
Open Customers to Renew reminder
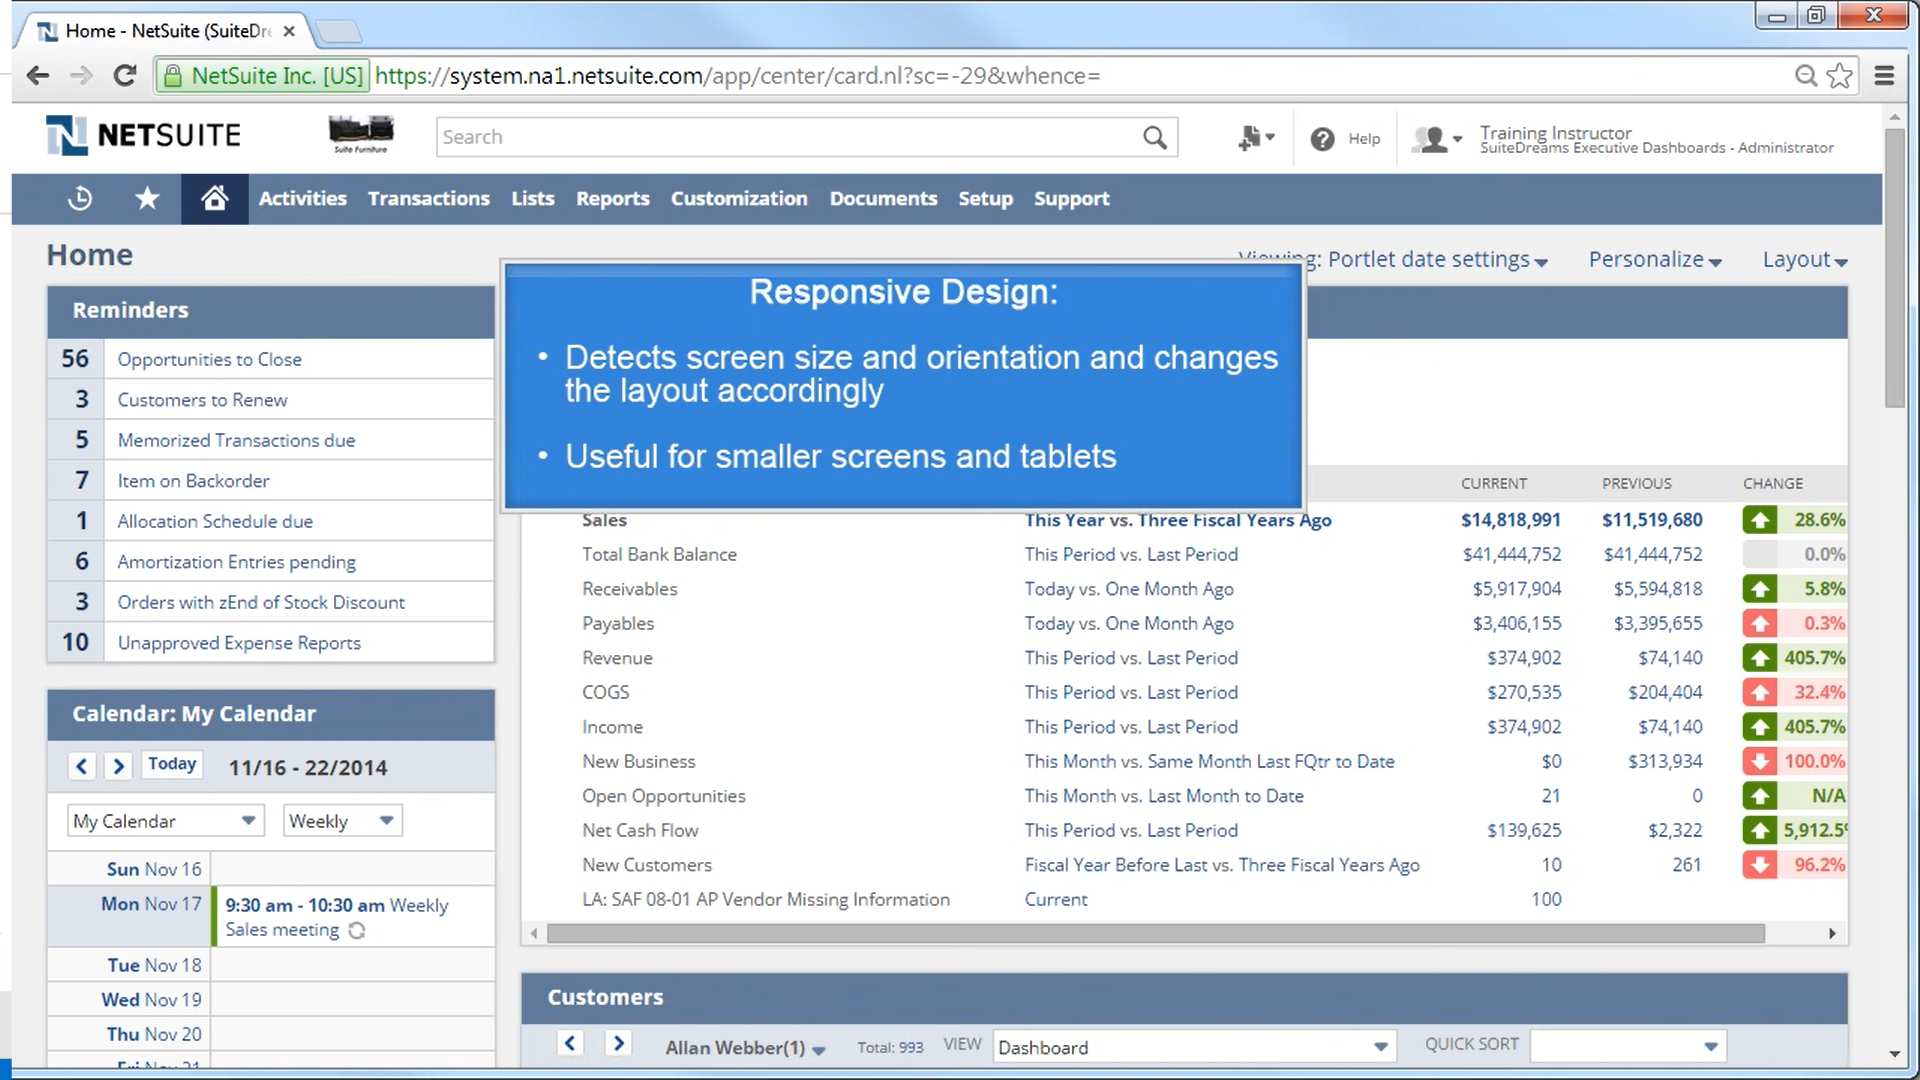pyautogui.click(x=203, y=400)
